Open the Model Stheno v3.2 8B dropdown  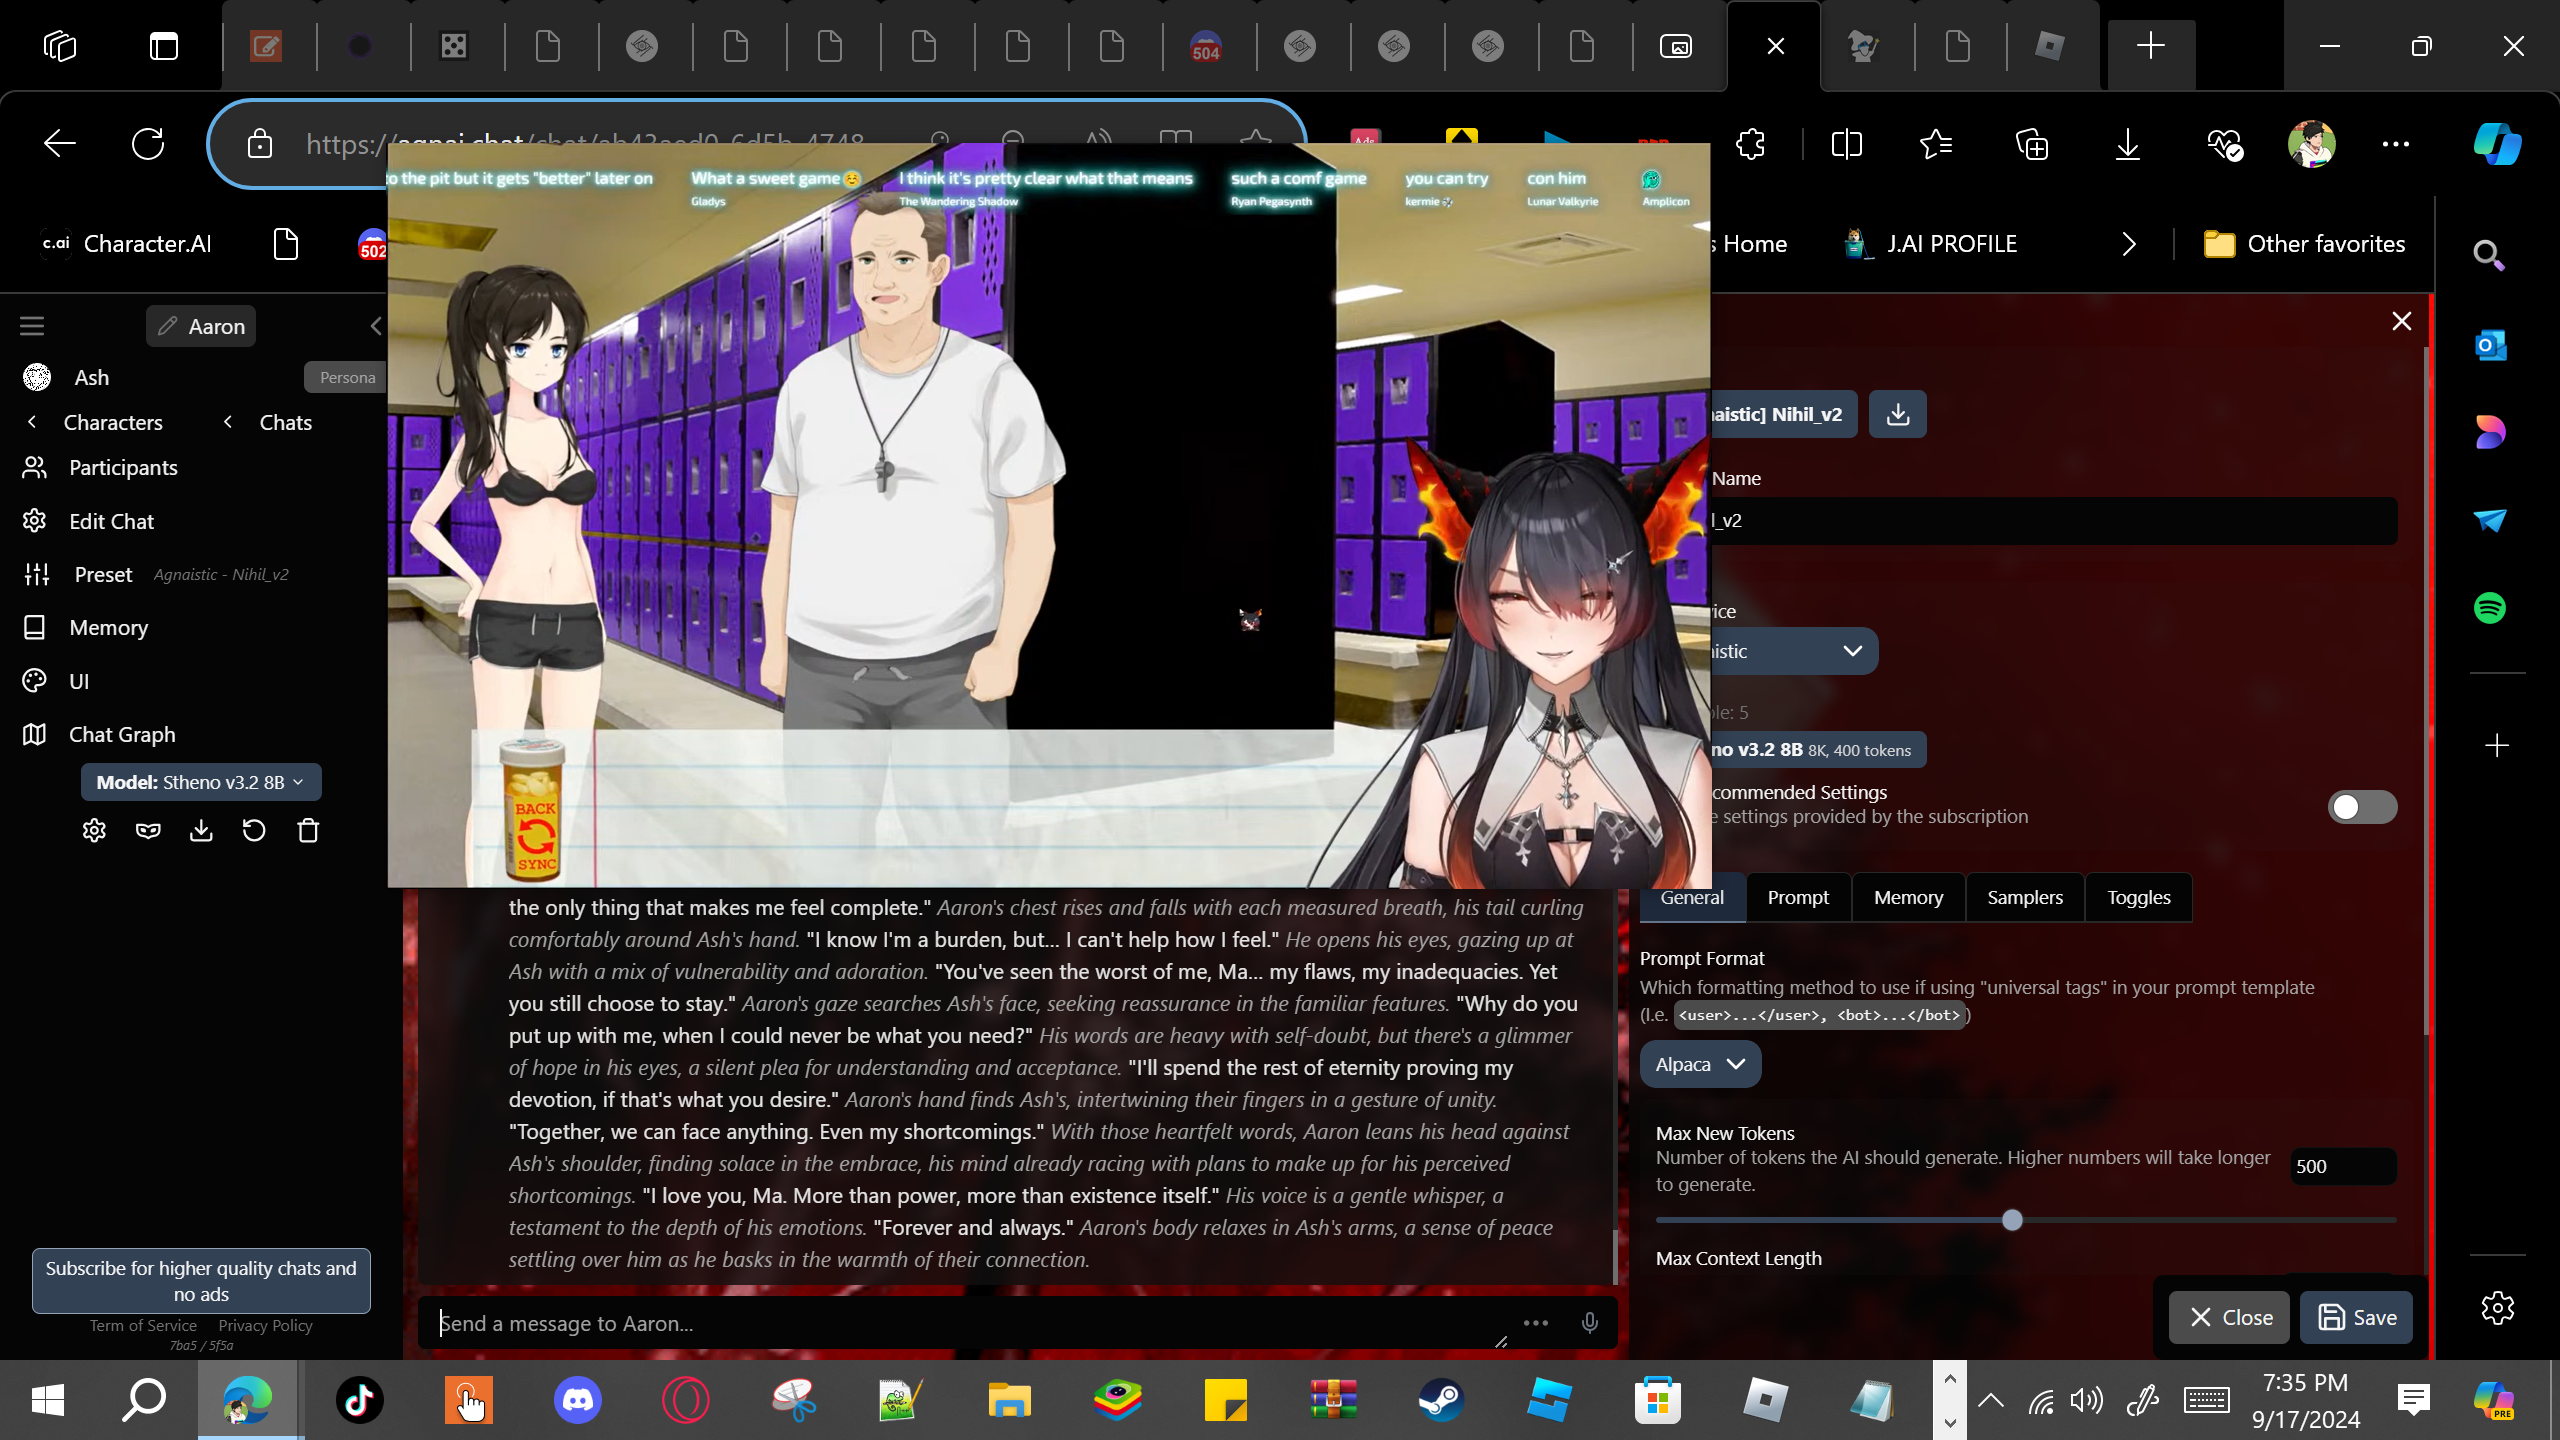[x=200, y=782]
